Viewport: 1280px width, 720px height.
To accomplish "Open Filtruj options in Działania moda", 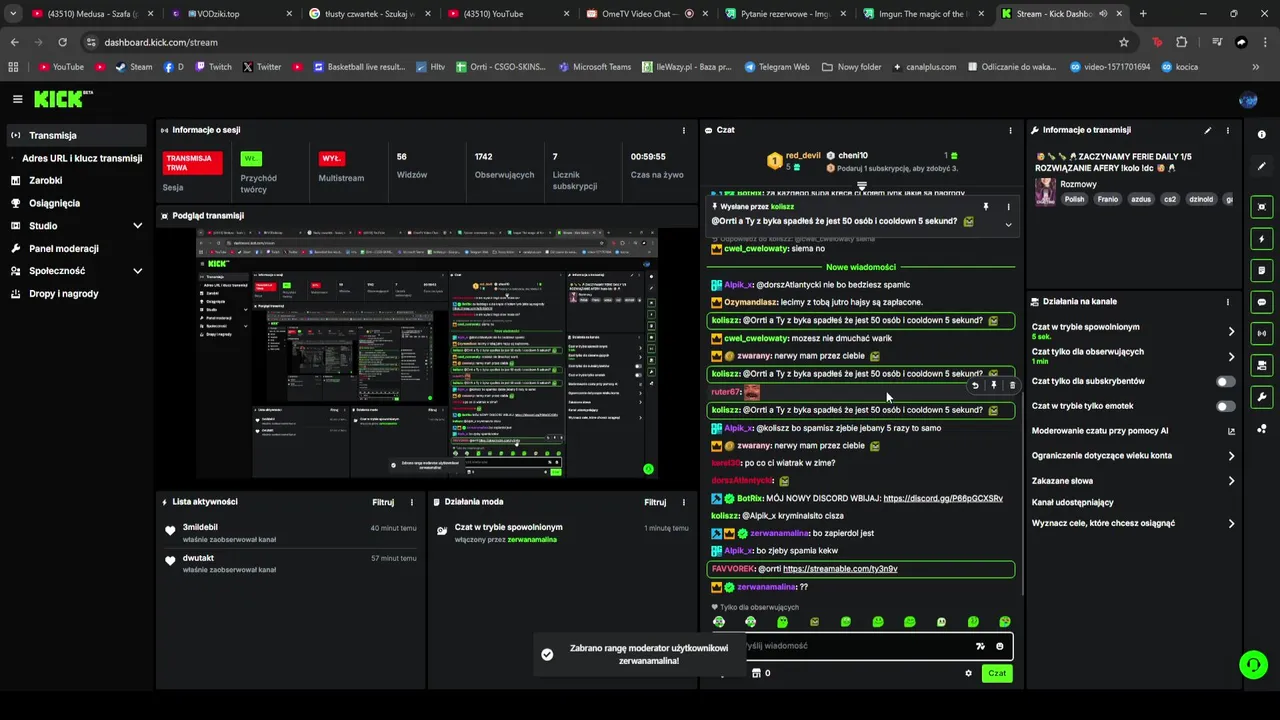I will pos(655,502).
